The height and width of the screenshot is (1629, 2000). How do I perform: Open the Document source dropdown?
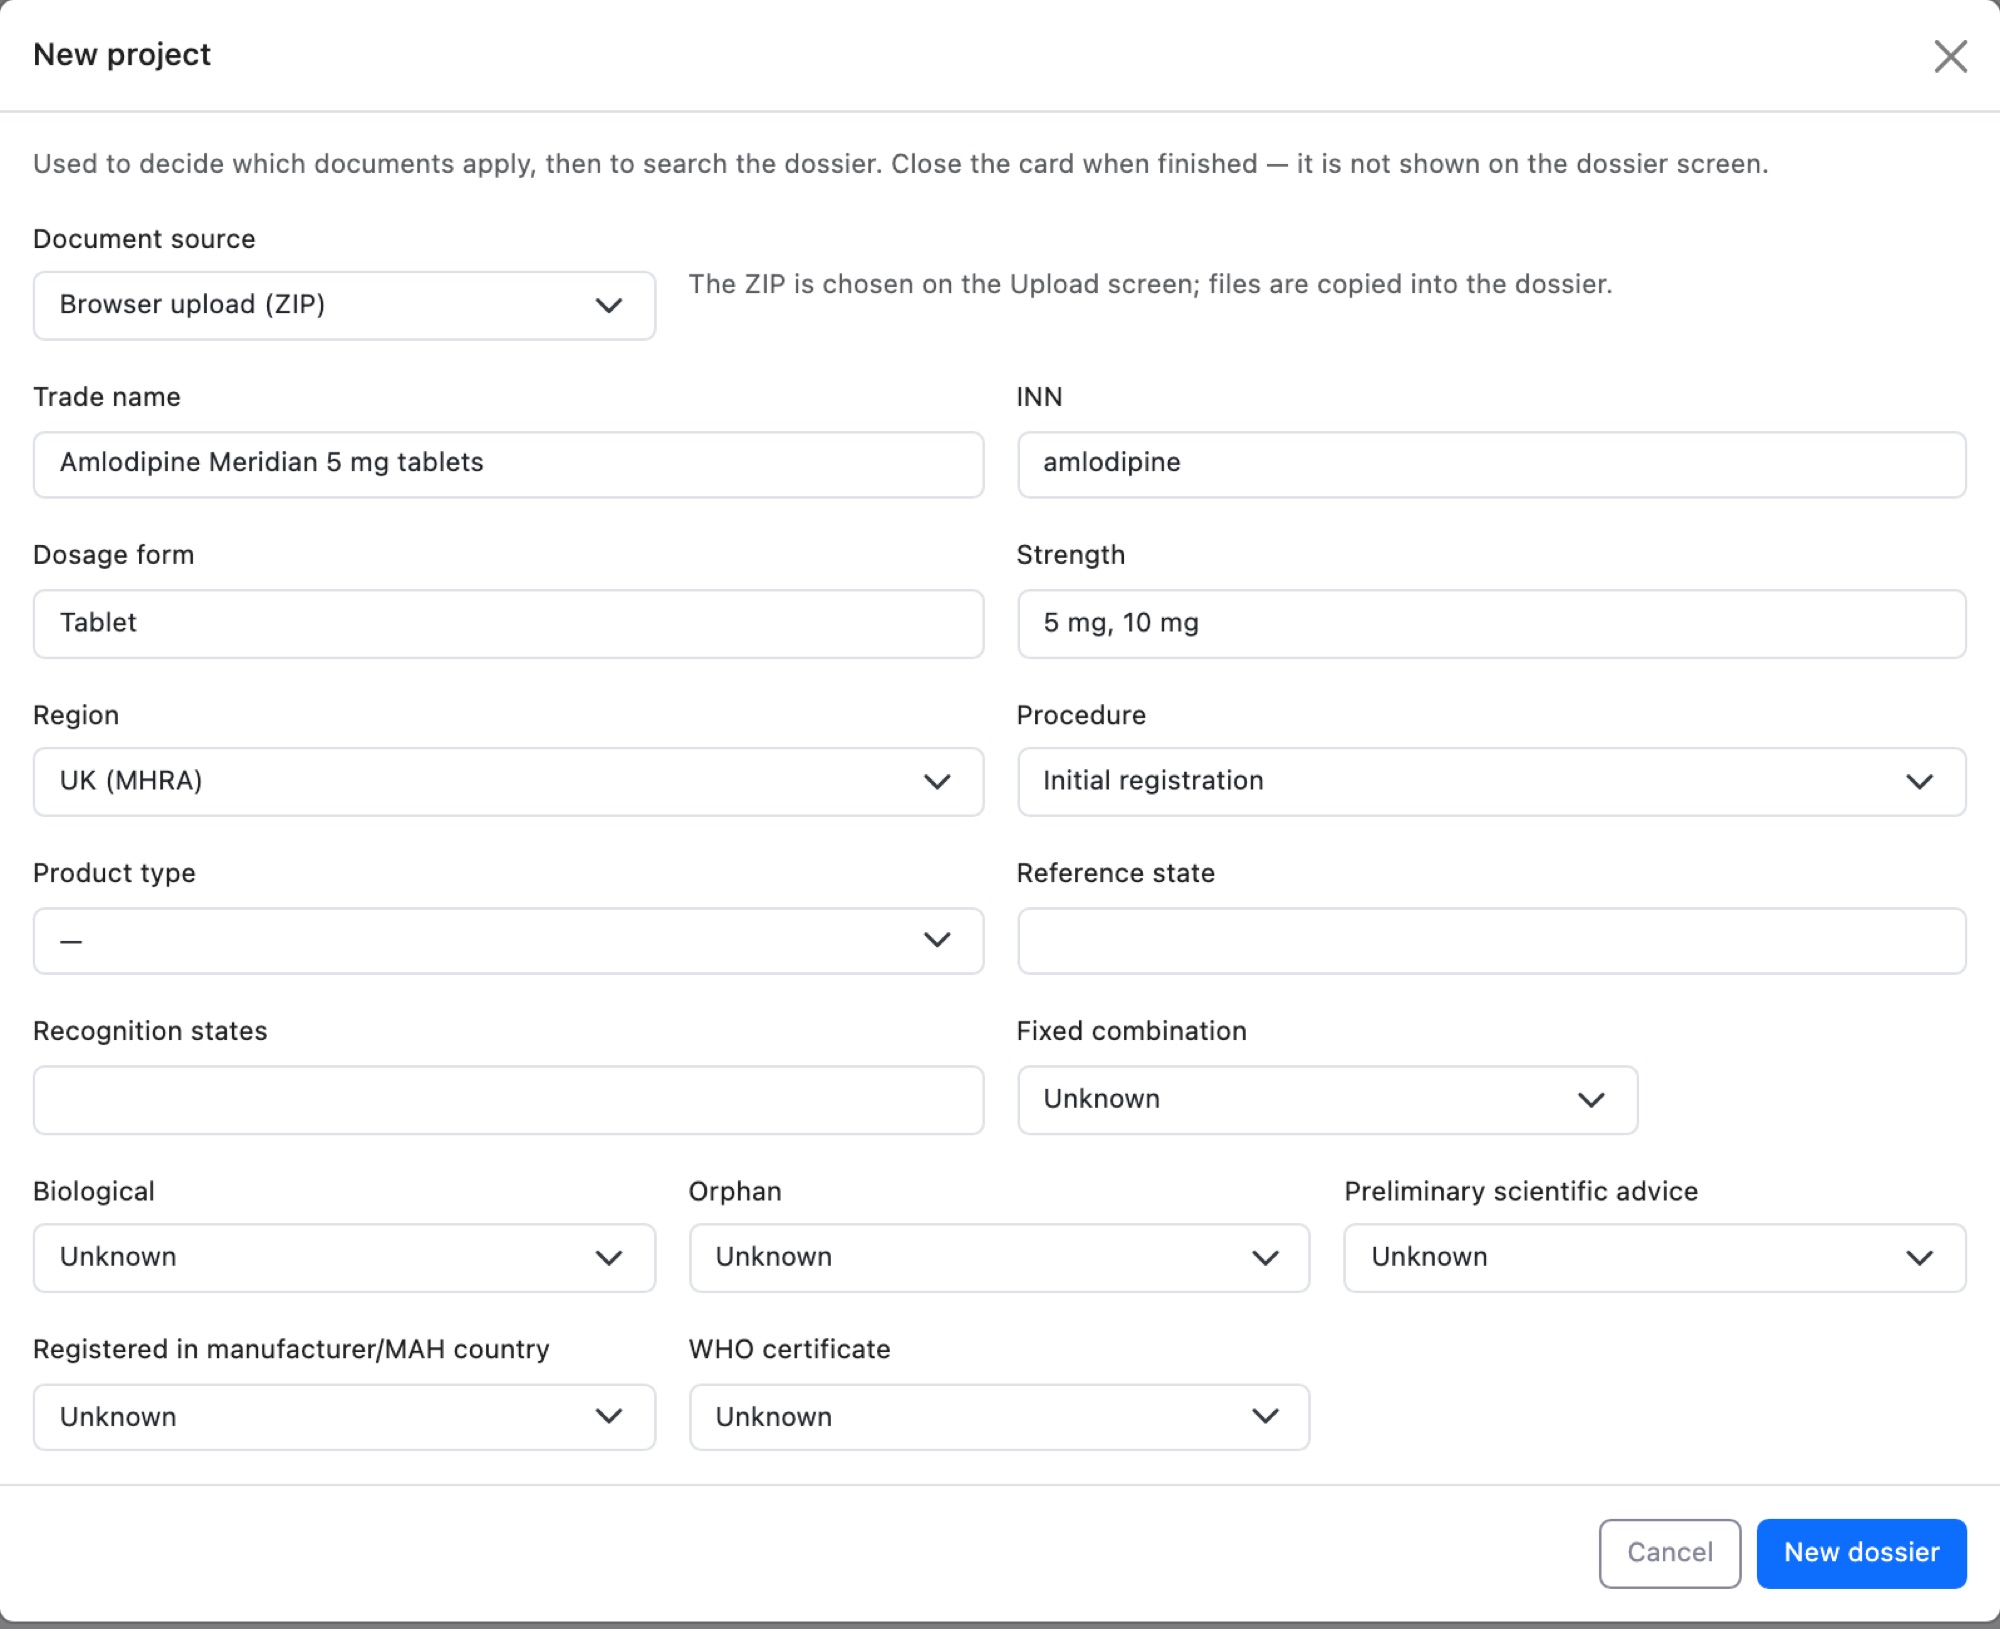point(344,305)
